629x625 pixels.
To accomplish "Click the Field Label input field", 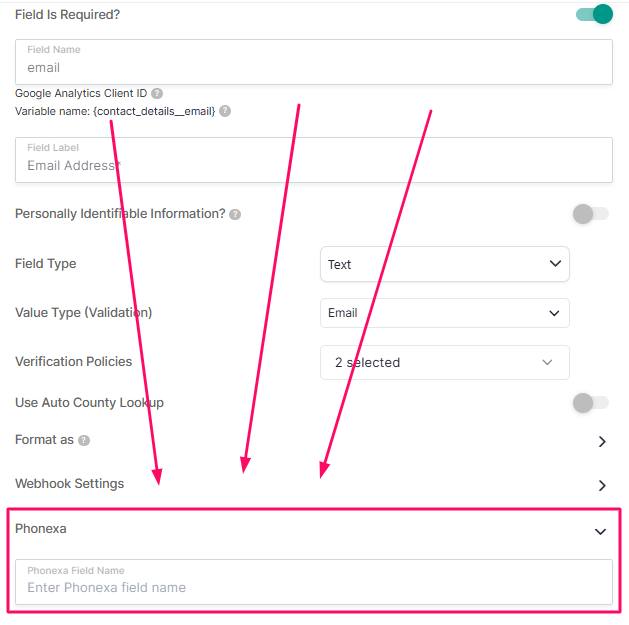I will click(314, 160).
